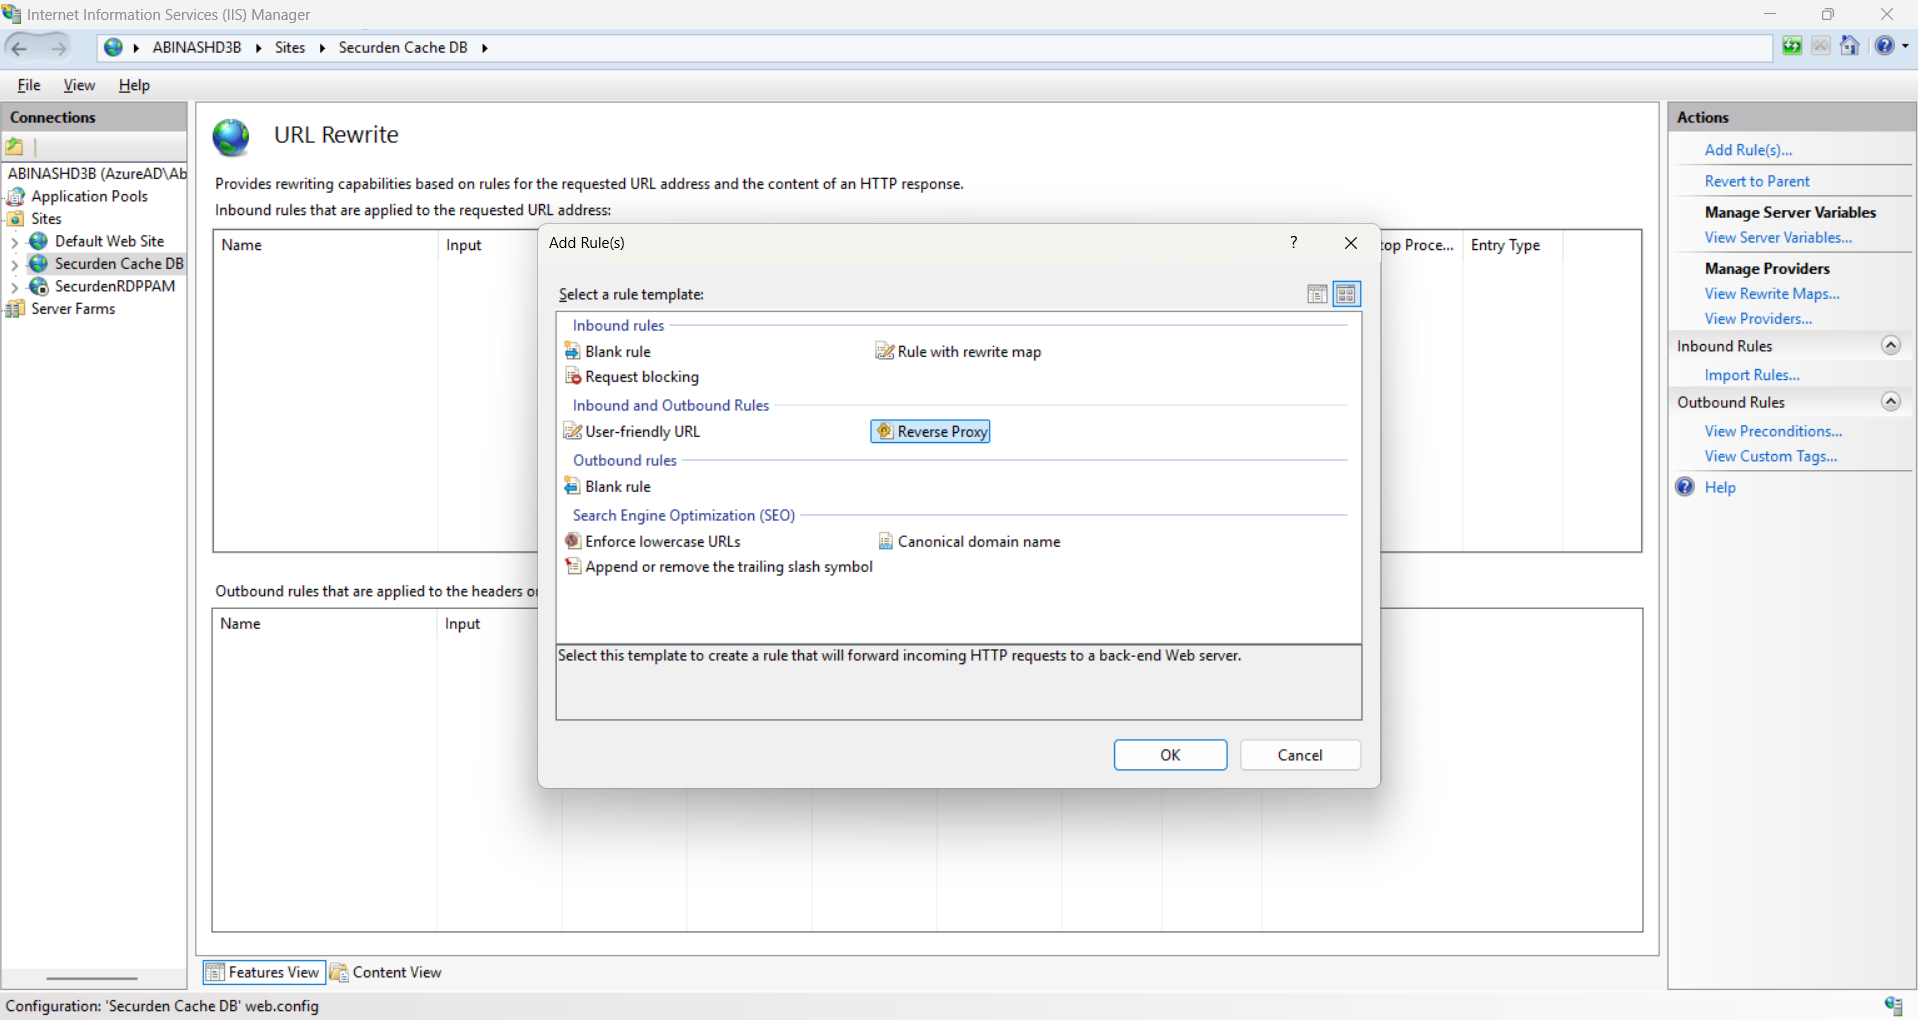Open View Custom Tags... link
This screenshot has width=1918, height=1020.
pyautogui.click(x=1771, y=456)
